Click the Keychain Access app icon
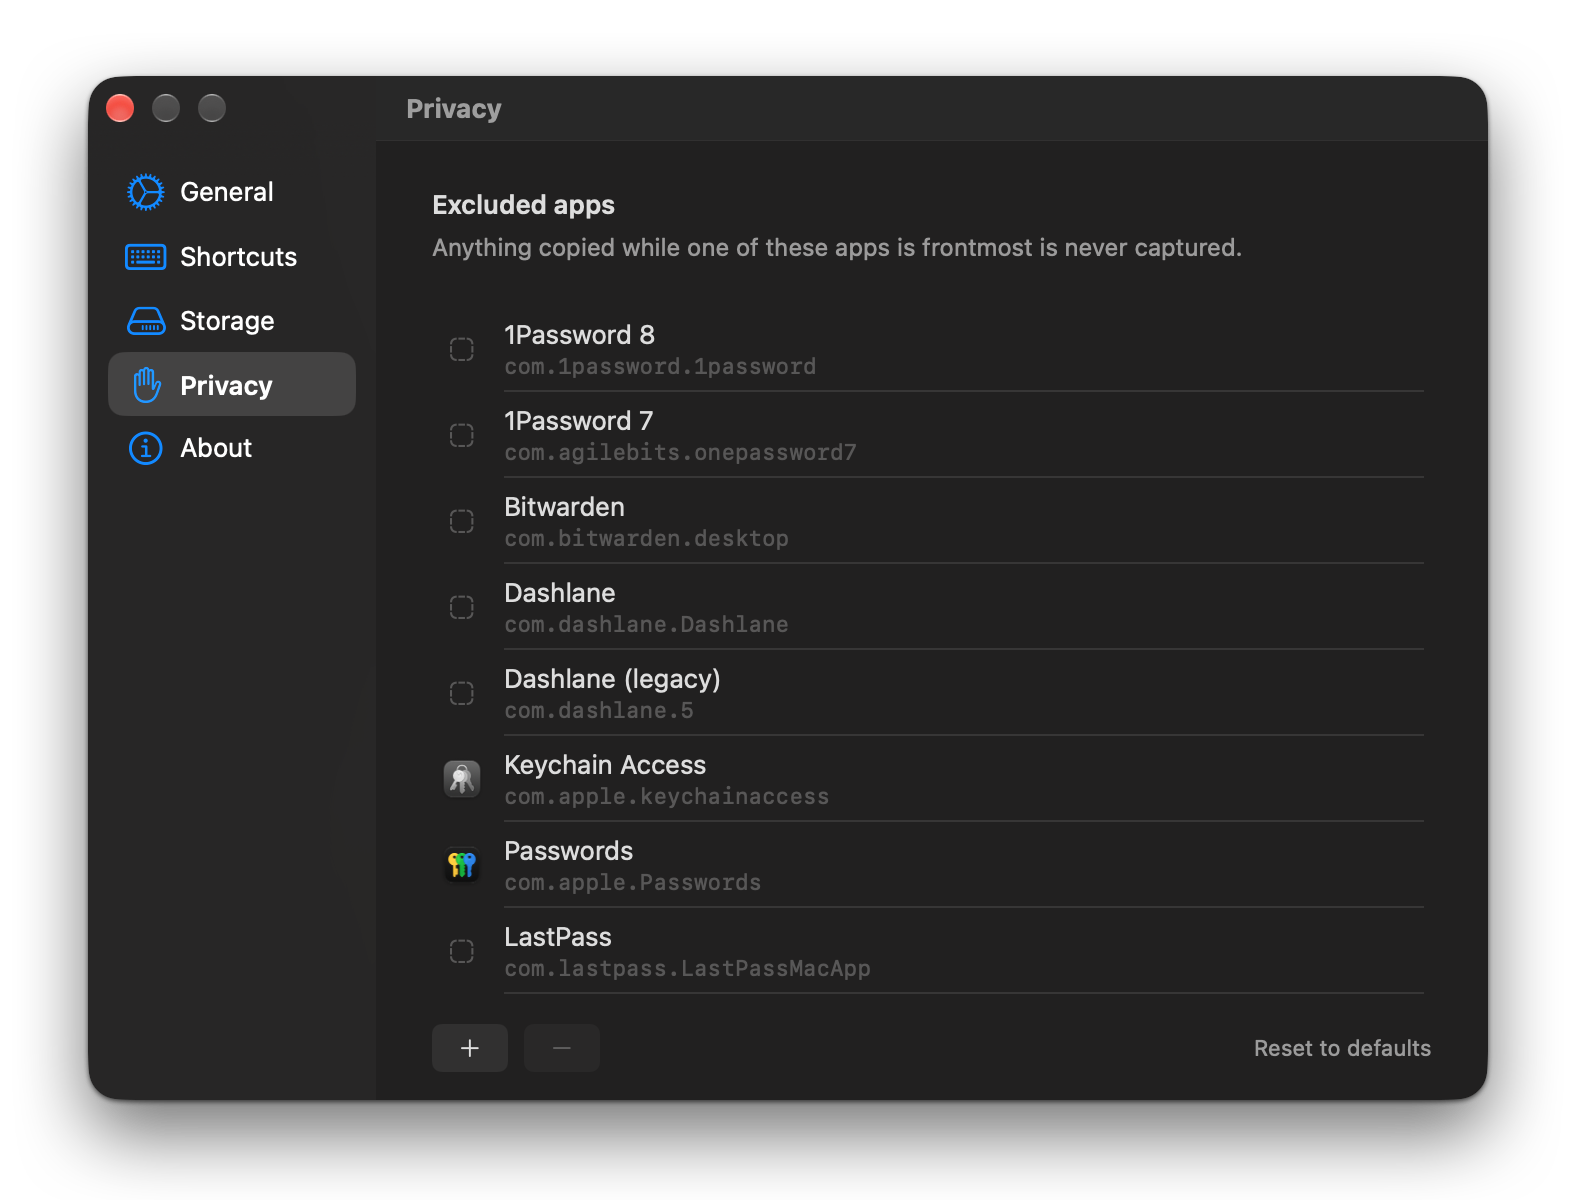The height and width of the screenshot is (1200, 1576). click(462, 779)
